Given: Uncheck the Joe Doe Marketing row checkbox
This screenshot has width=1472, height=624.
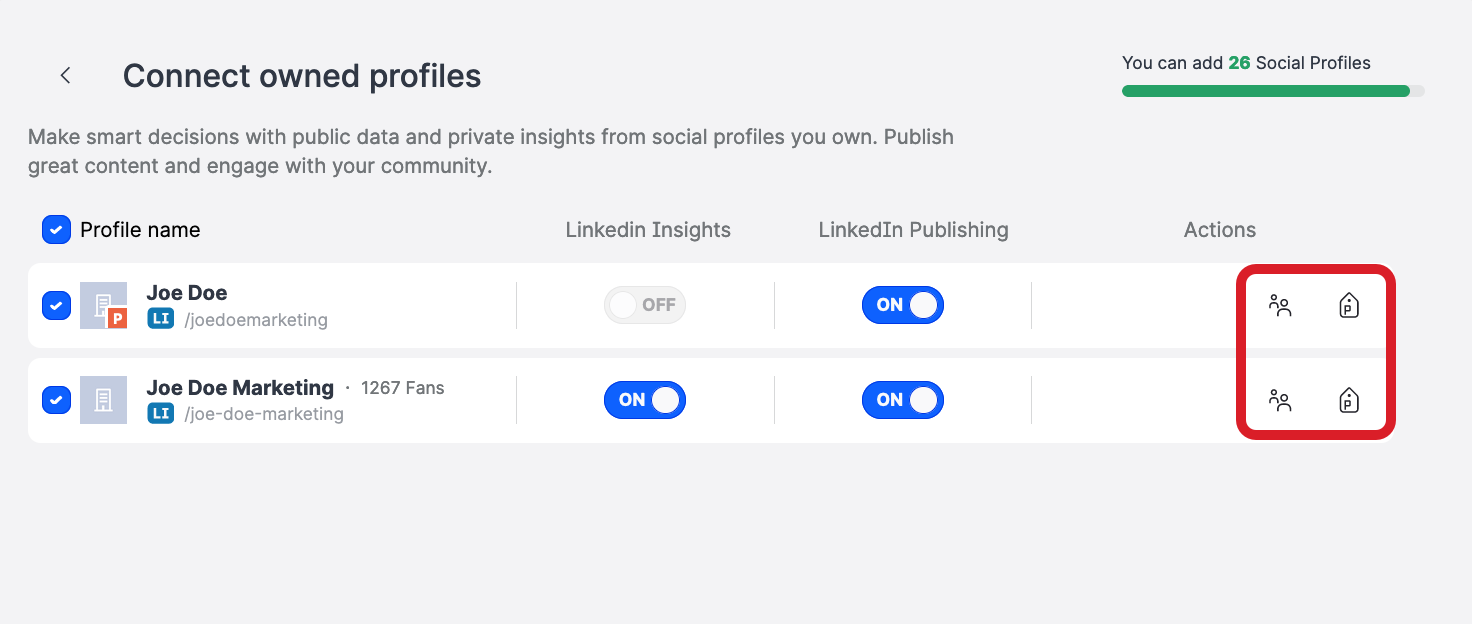Looking at the screenshot, I should tap(56, 400).
